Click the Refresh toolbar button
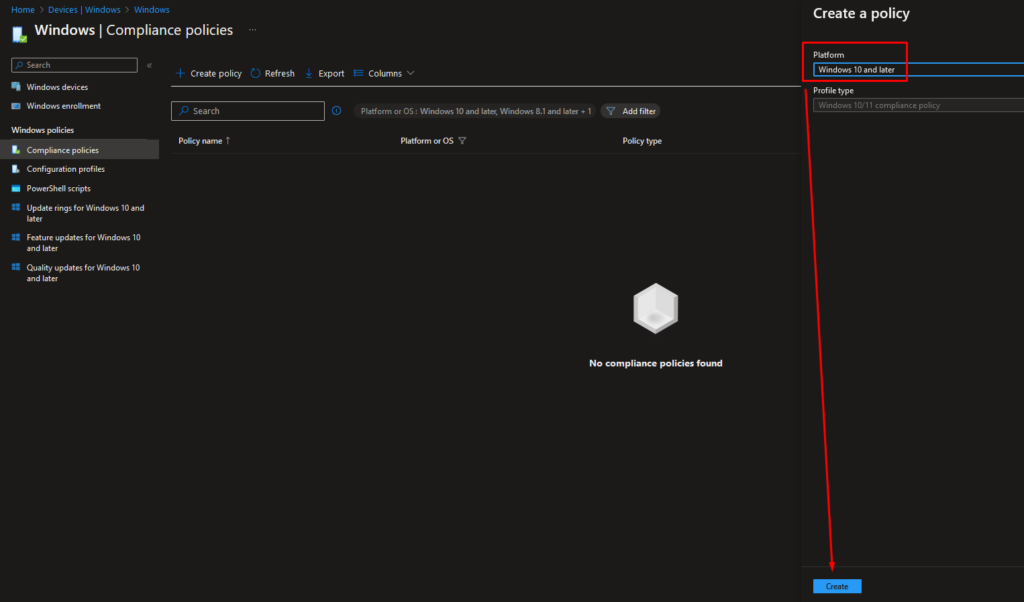This screenshot has width=1024, height=602. (272, 73)
